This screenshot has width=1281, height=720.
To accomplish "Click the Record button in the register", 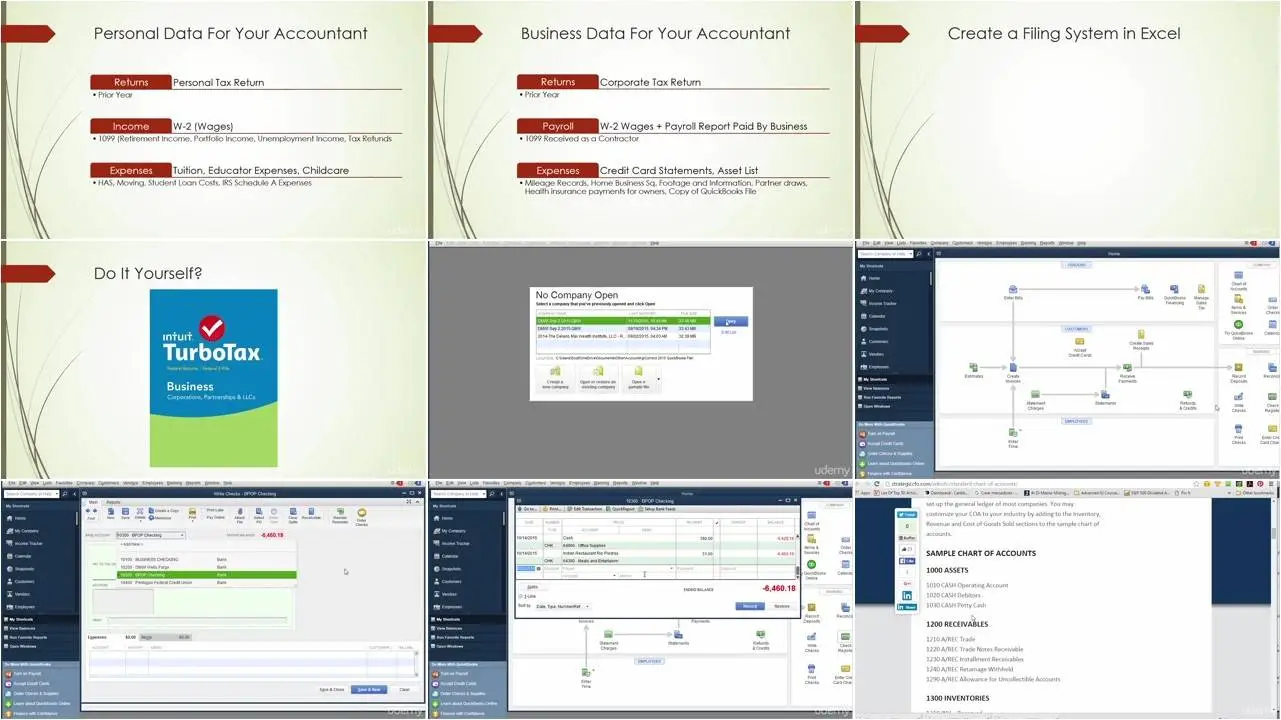I will coord(750,606).
